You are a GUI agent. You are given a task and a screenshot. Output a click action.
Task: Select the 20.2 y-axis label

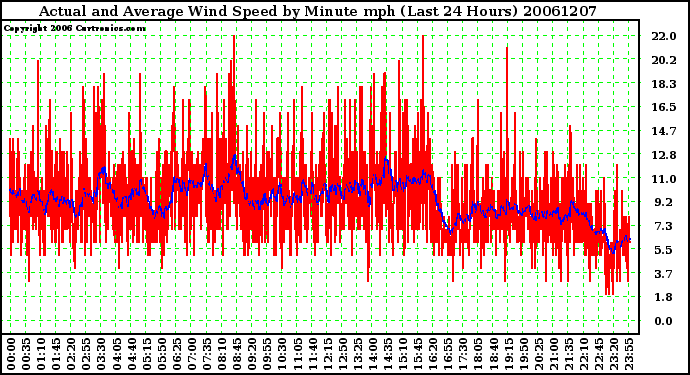tap(664, 60)
